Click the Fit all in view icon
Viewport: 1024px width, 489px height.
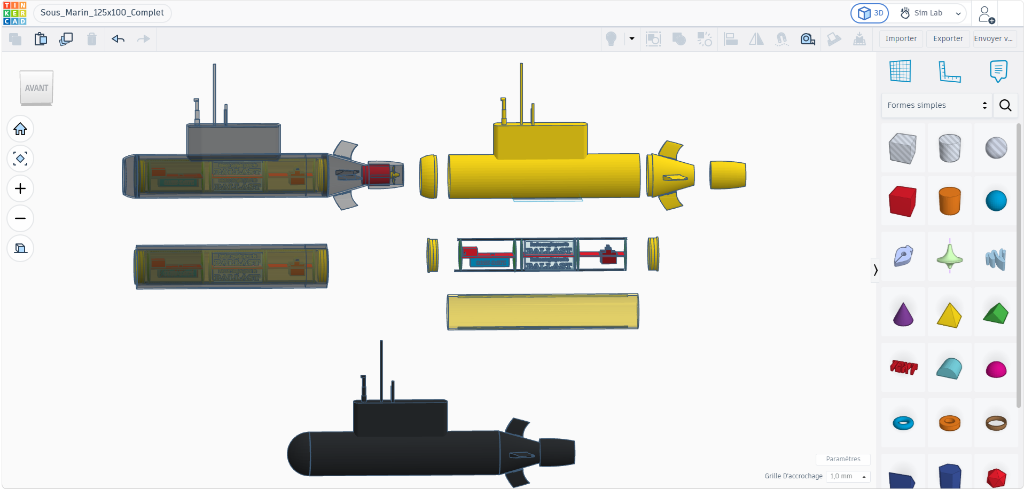pyautogui.click(x=20, y=159)
